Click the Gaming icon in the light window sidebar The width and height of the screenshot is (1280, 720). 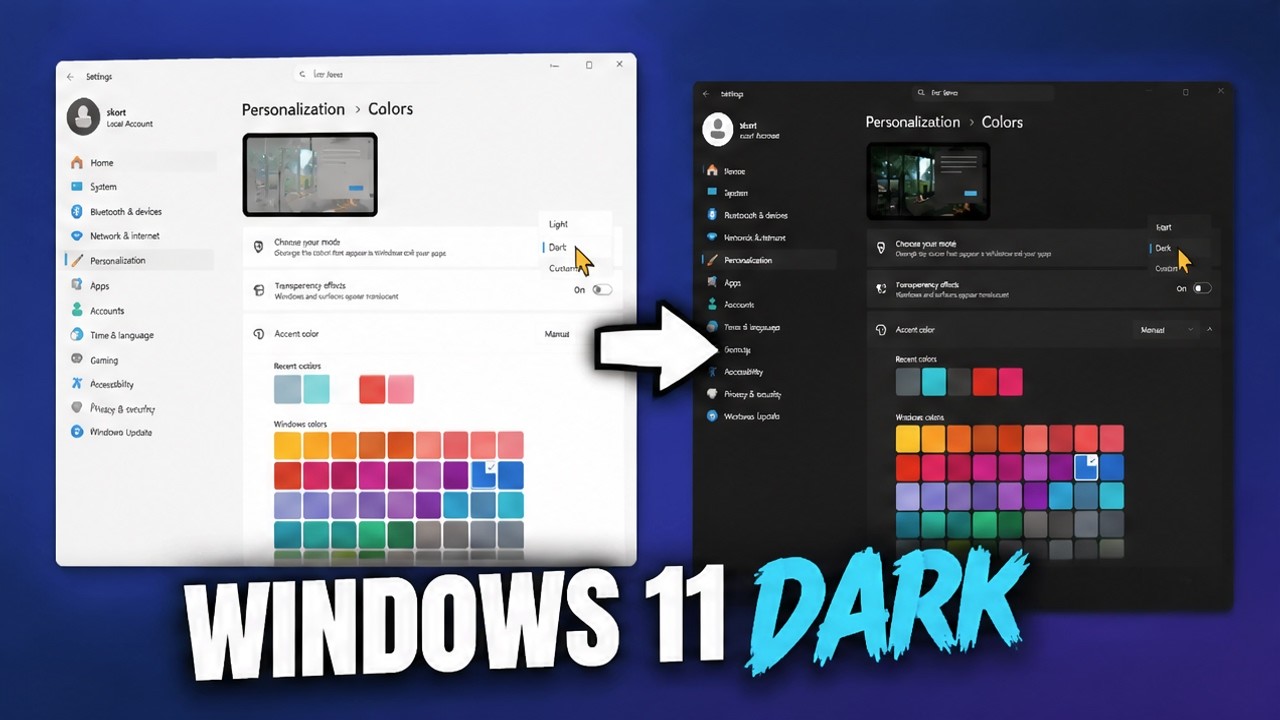click(77, 359)
